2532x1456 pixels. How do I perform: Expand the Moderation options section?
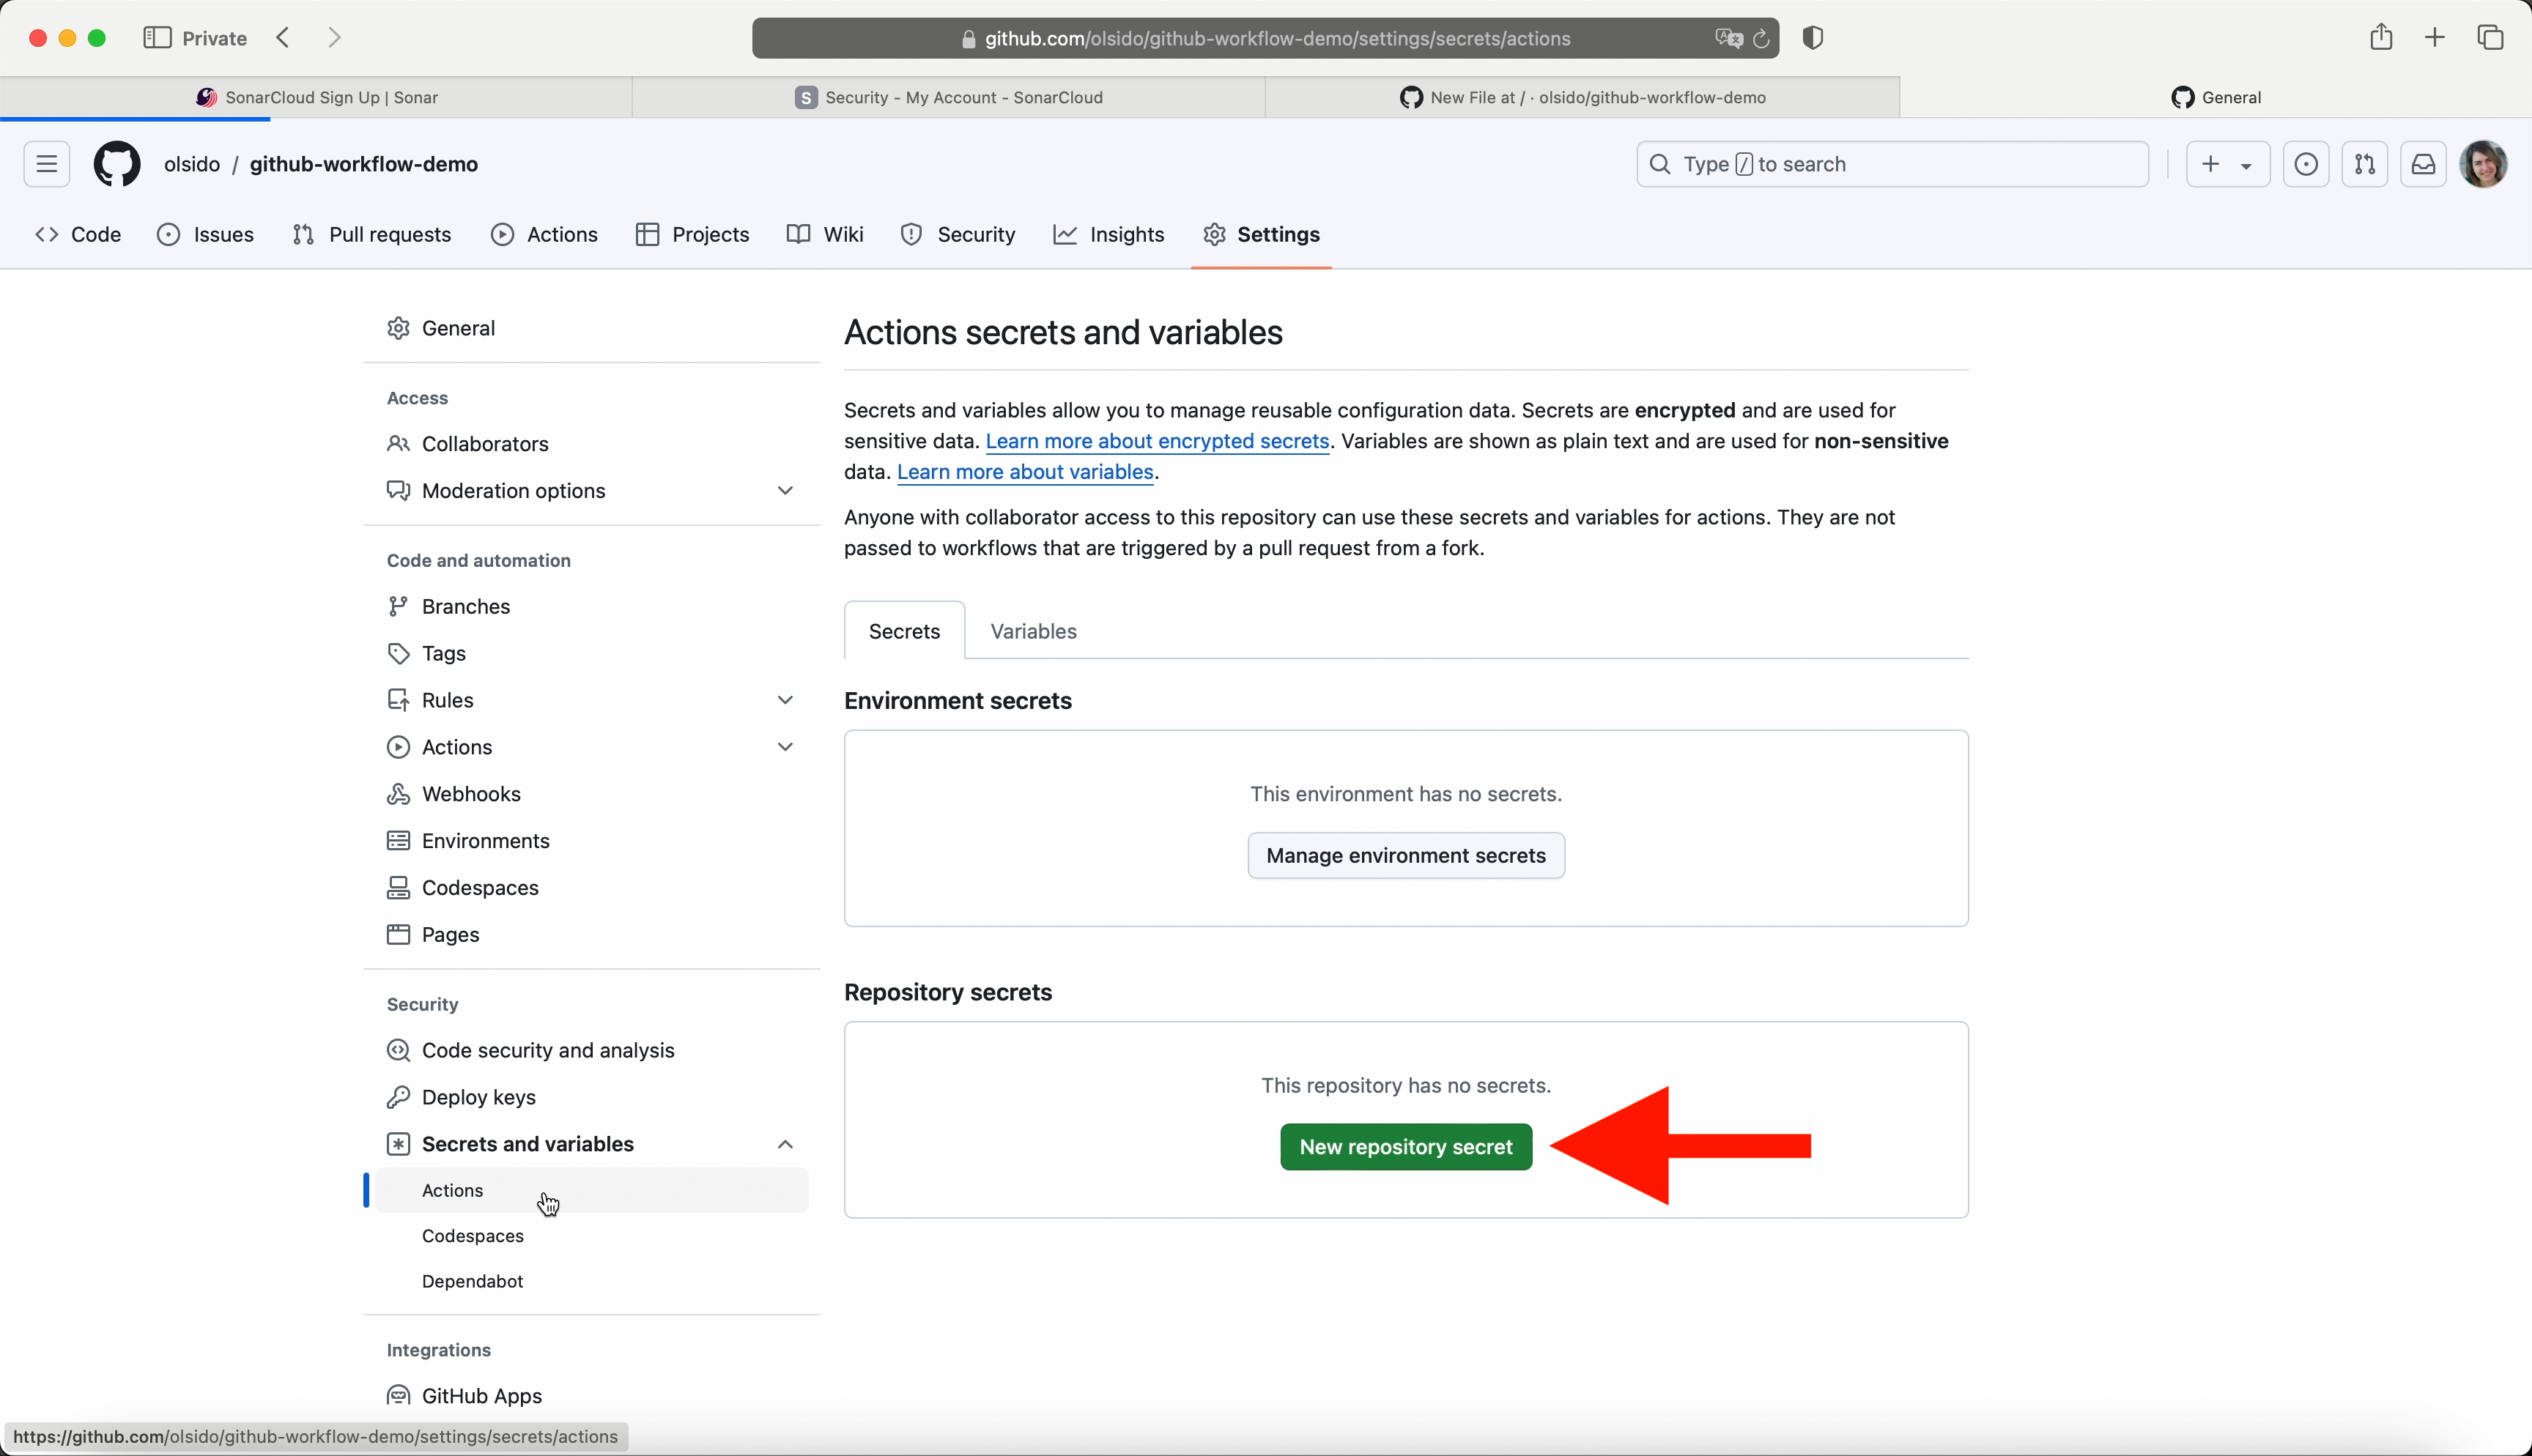pyautogui.click(x=785, y=491)
